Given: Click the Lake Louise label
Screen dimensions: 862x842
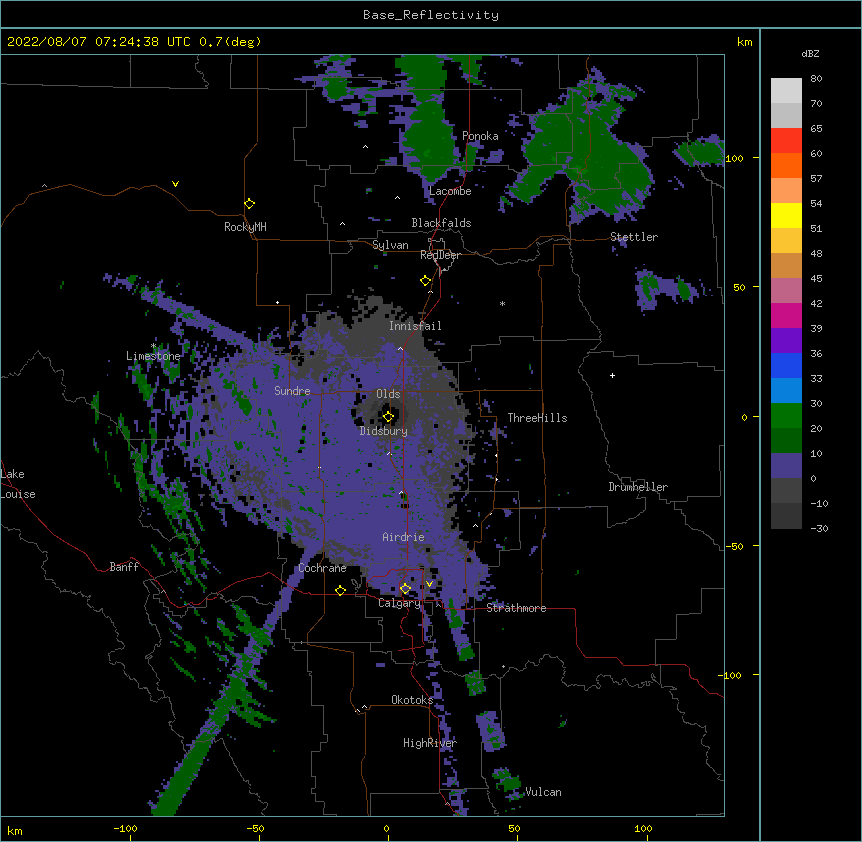Looking at the screenshot, I should click(x=18, y=484).
